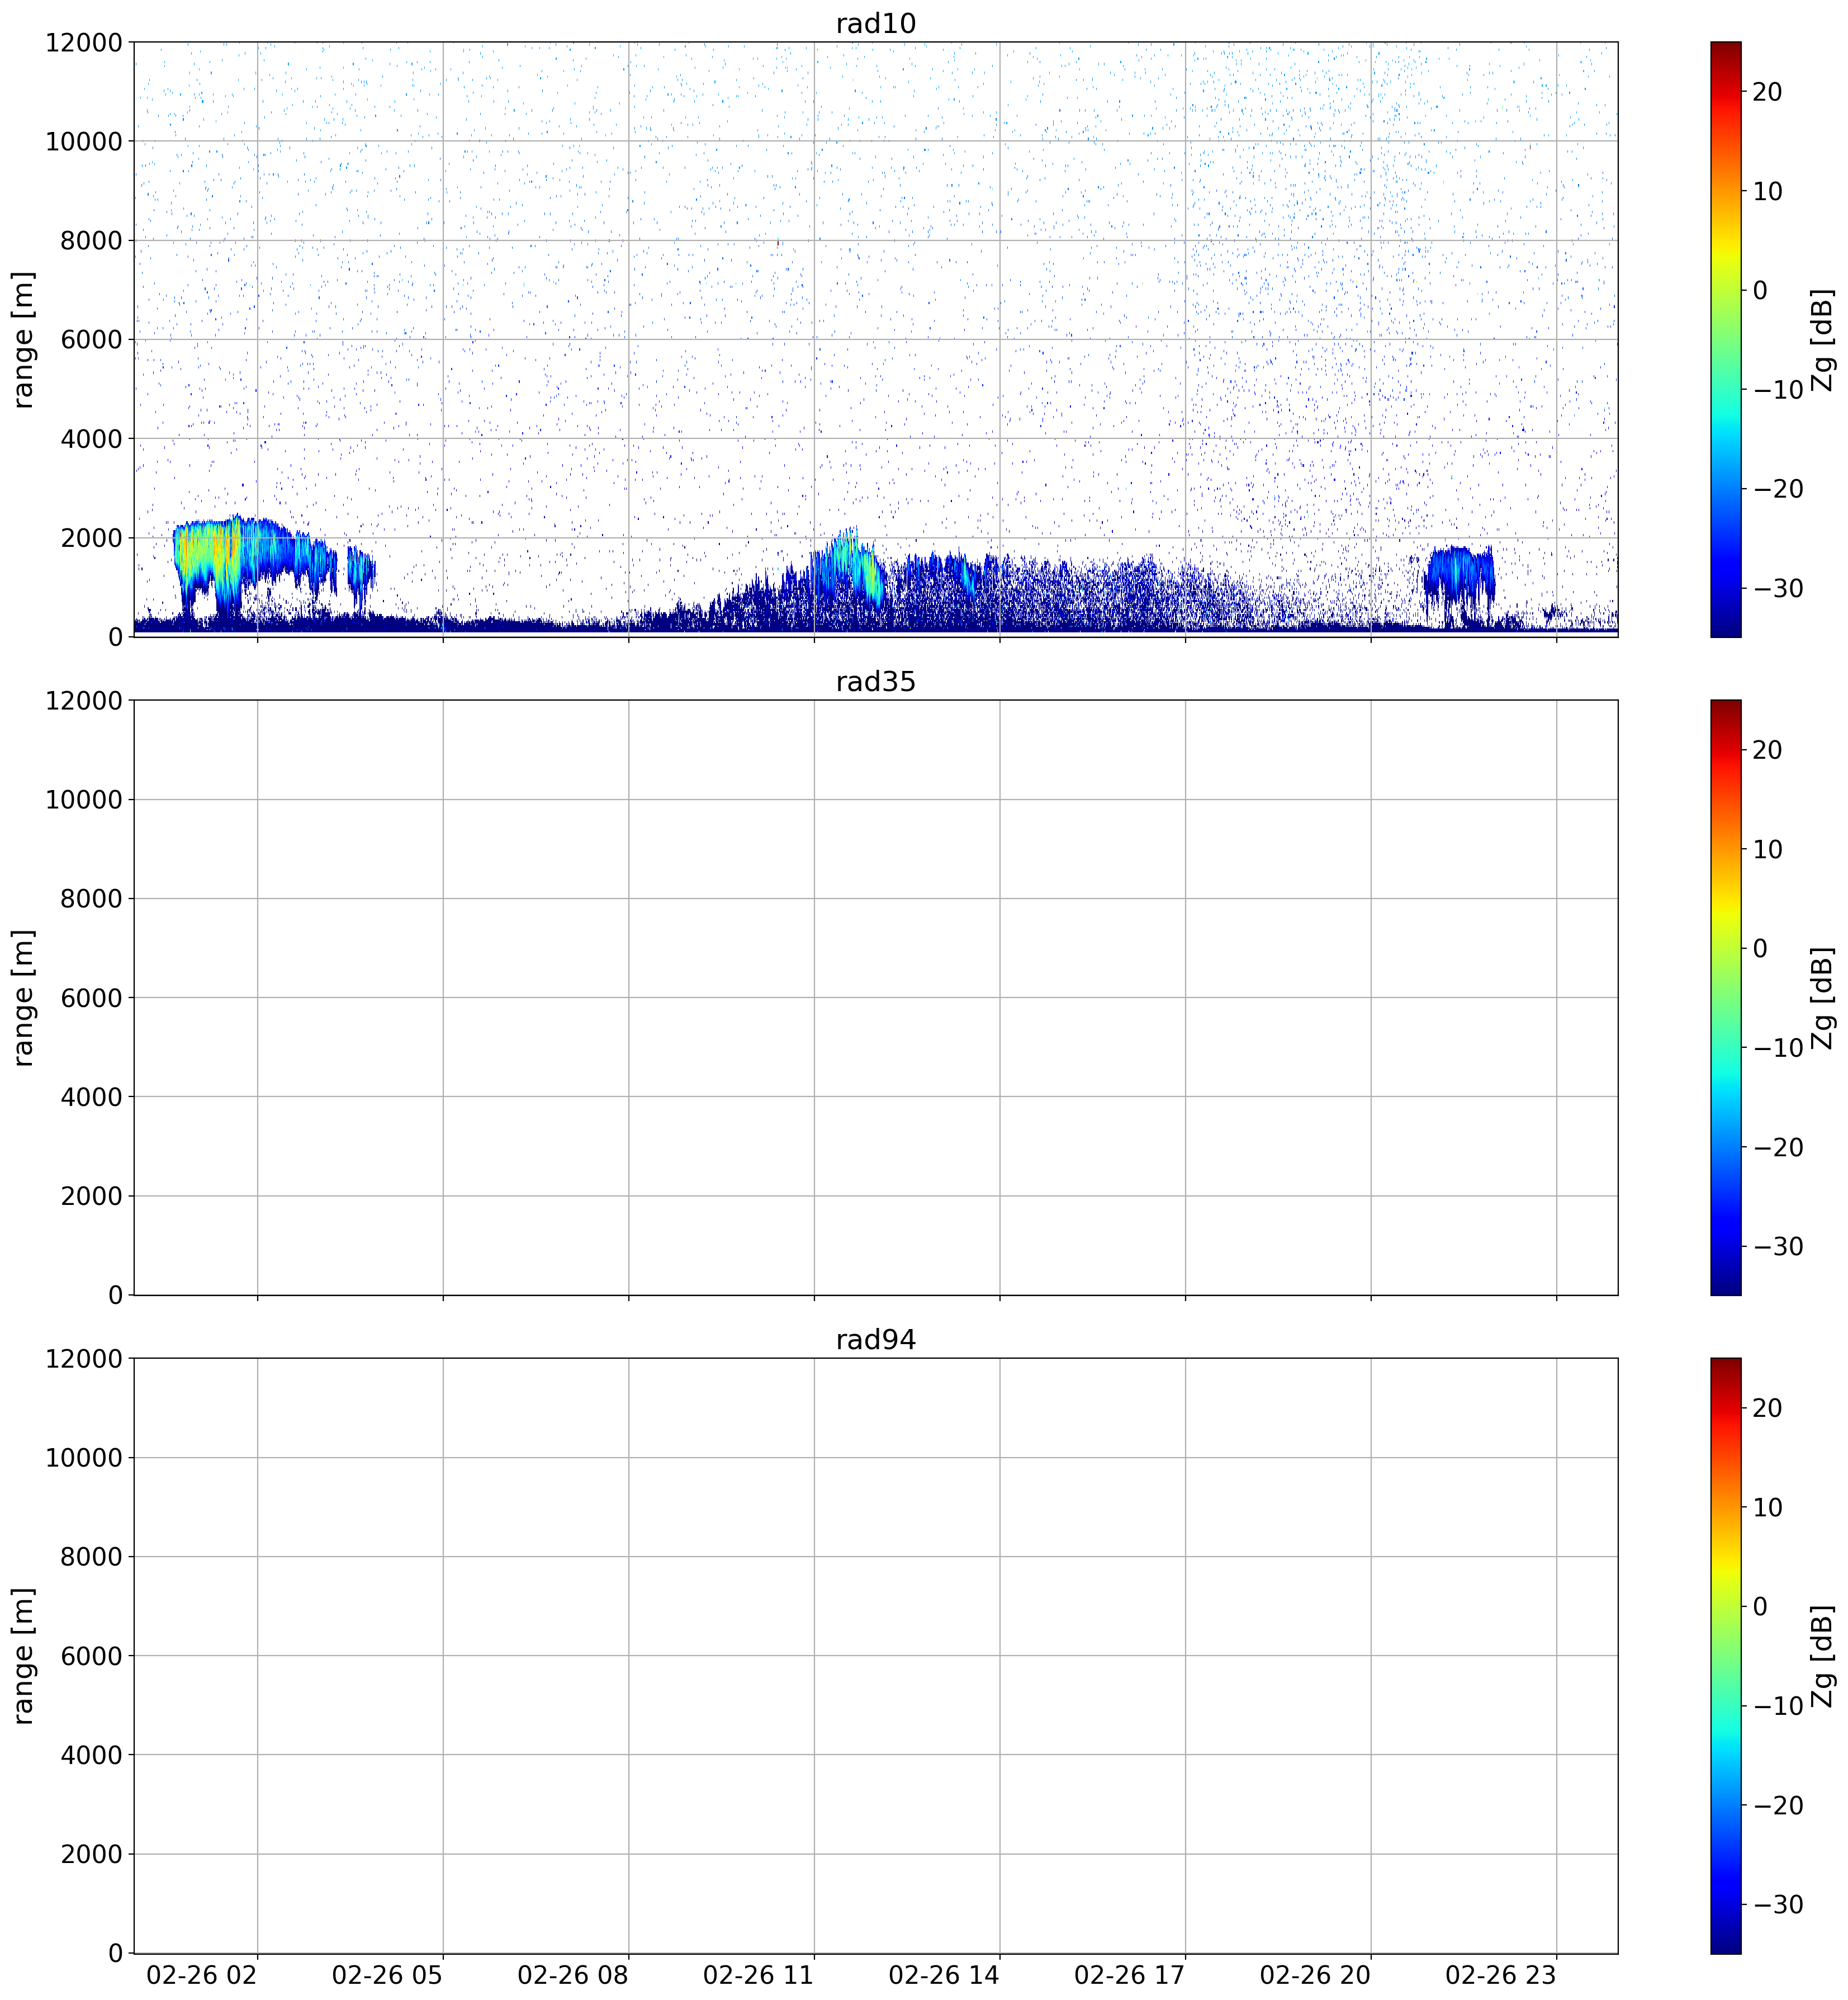Click the rad35 'range [m]' axis label
Image resolution: width=1848 pixels, height=2000 pixels.
point(23,997)
